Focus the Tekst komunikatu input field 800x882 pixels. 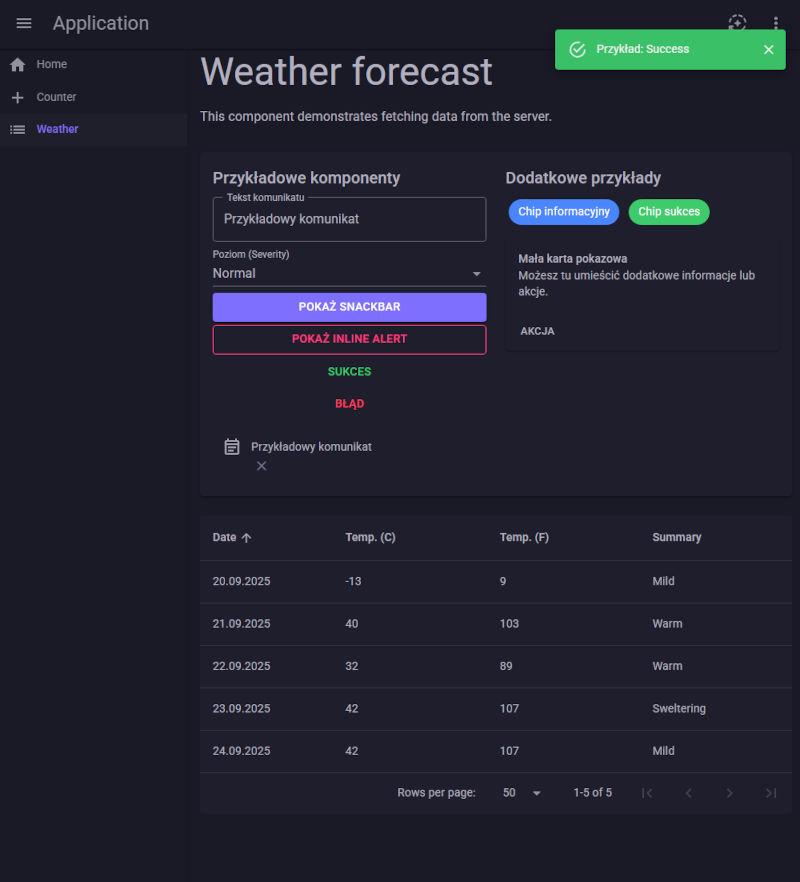(x=349, y=219)
